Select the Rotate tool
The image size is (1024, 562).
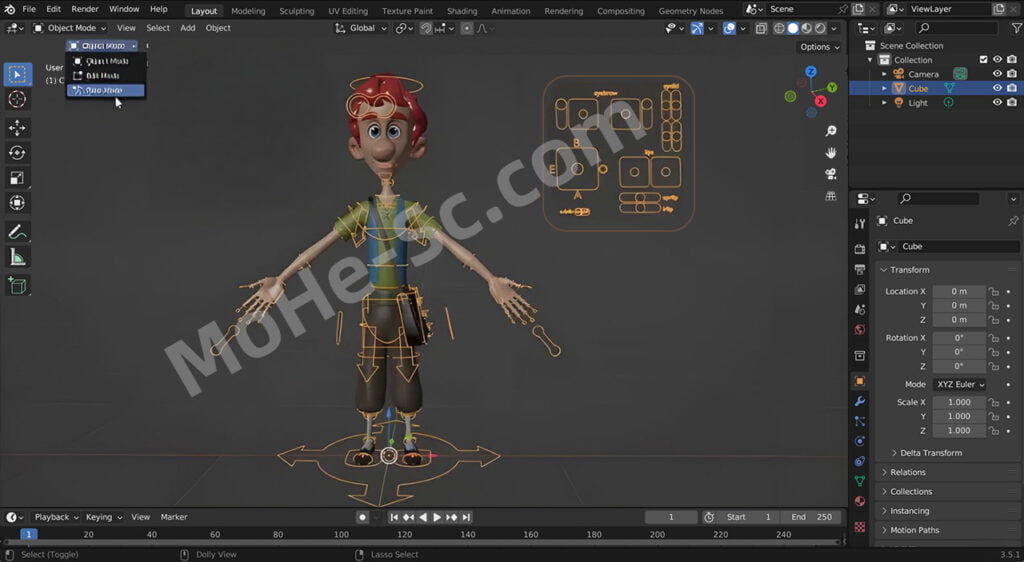tap(17, 153)
